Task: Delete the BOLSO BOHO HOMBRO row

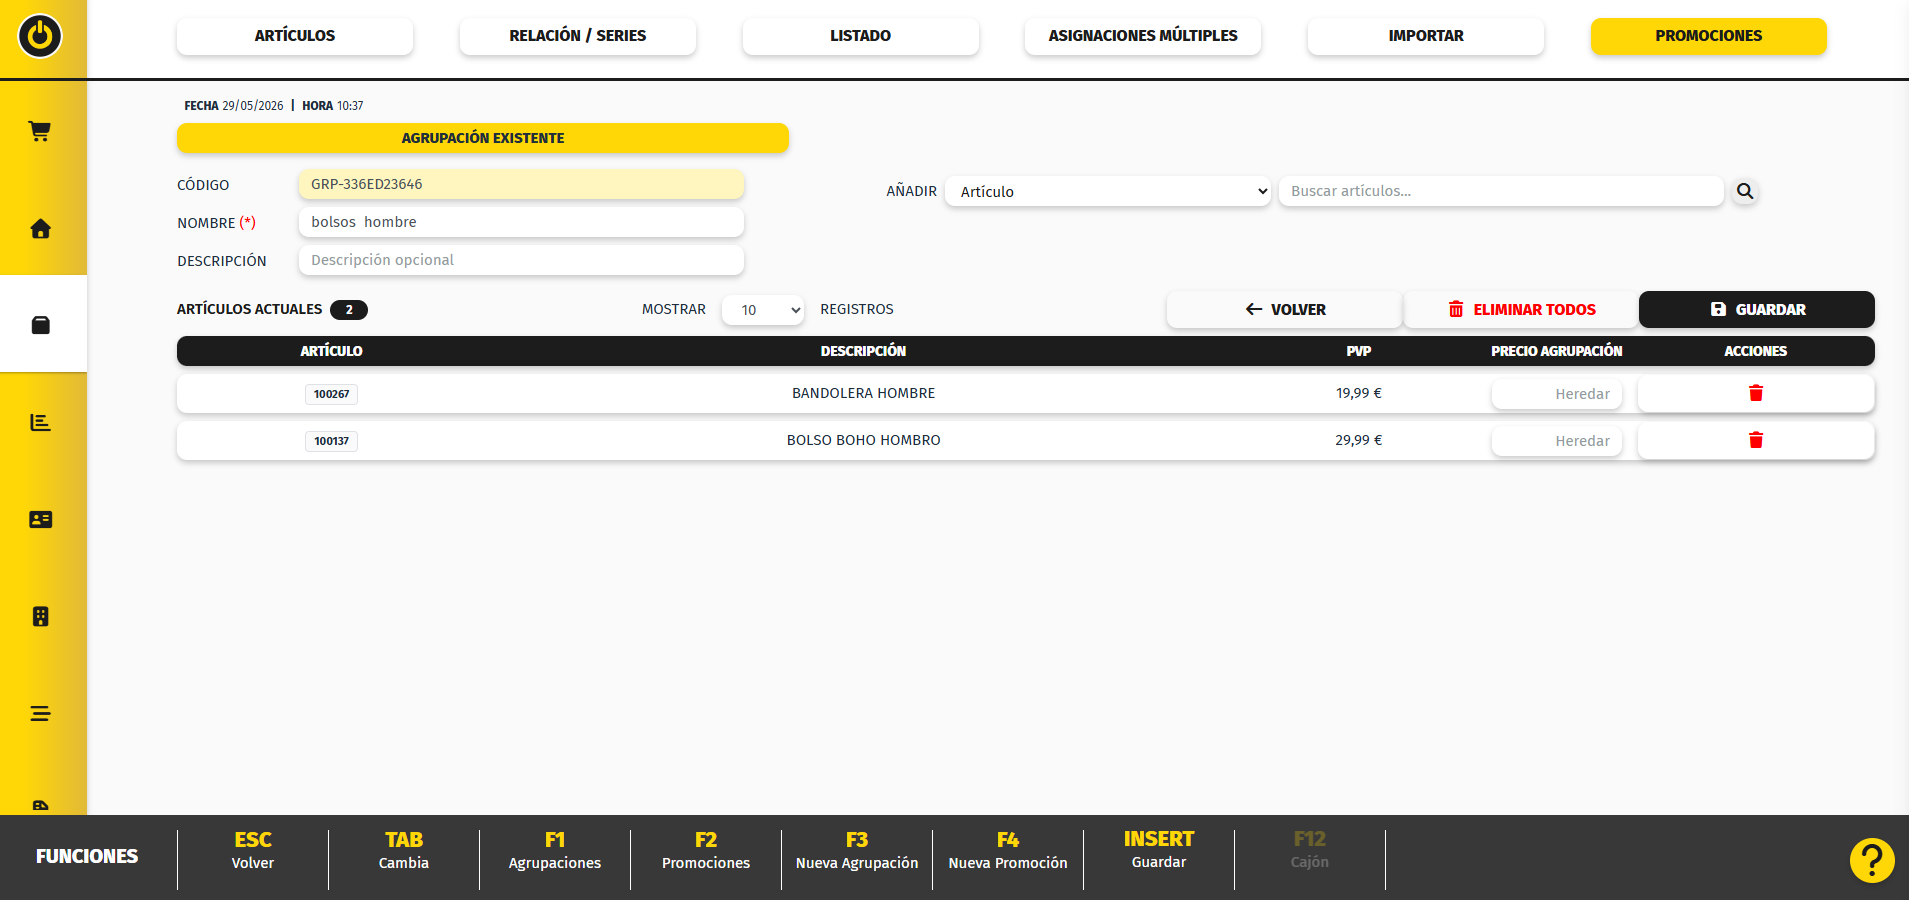Action: pos(1755,440)
